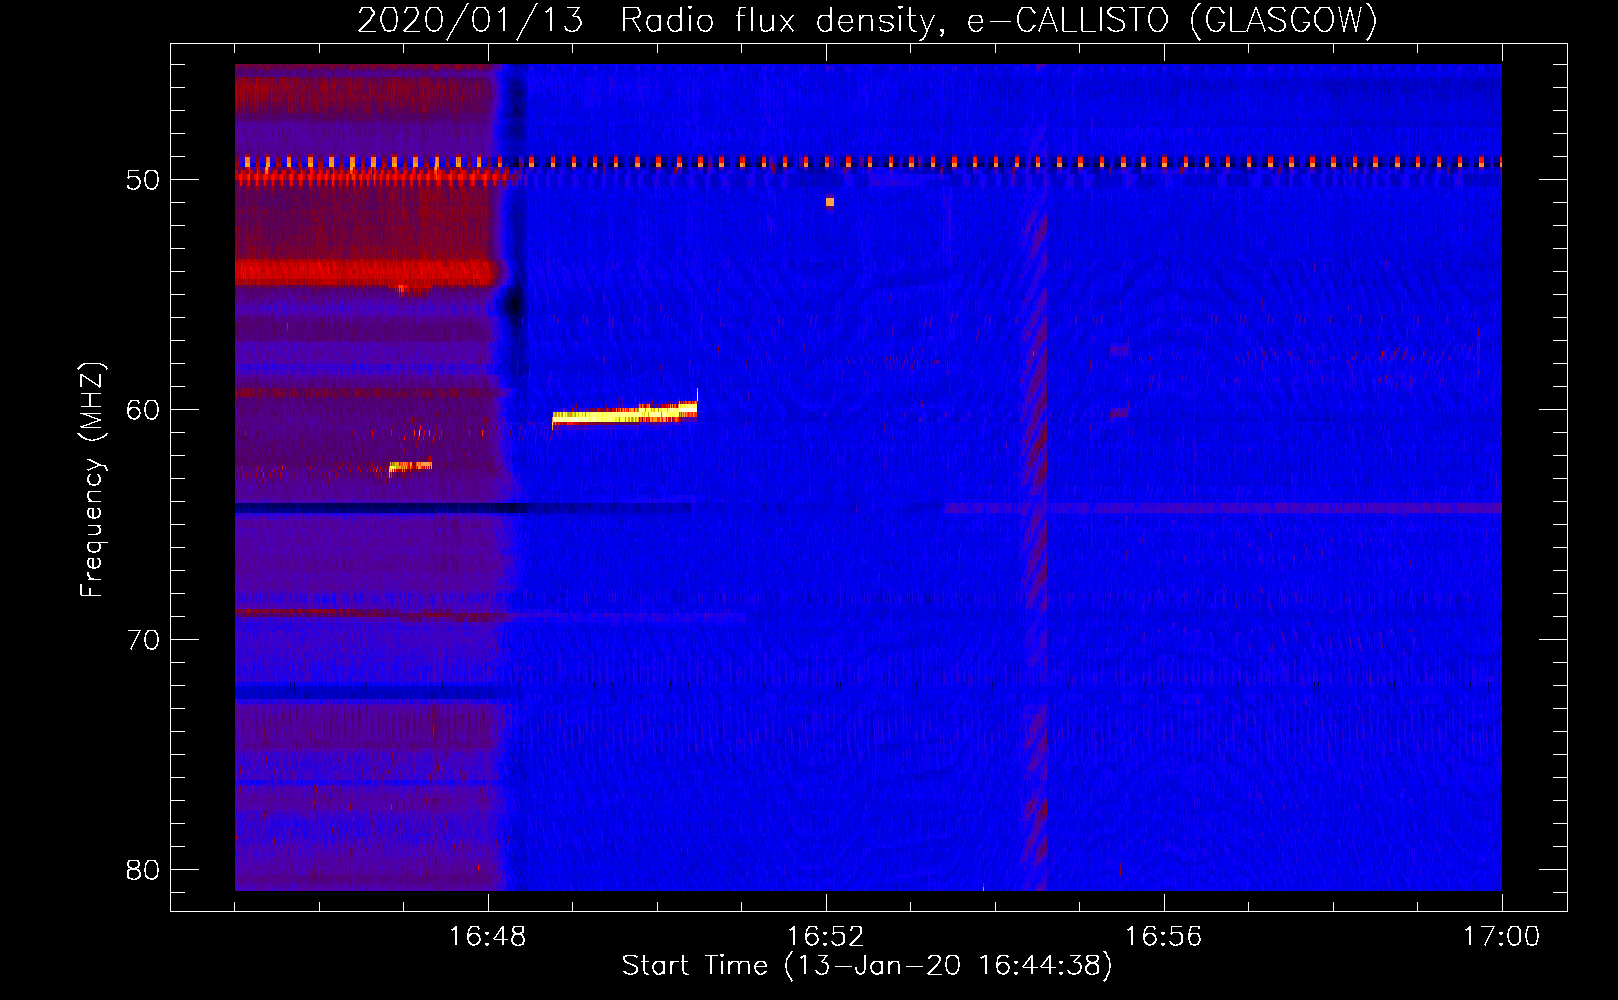Click the 'Start Time (13-Jan-20 16:44:38)' label
Screen dimensions: 1618x1000
pos(867,966)
